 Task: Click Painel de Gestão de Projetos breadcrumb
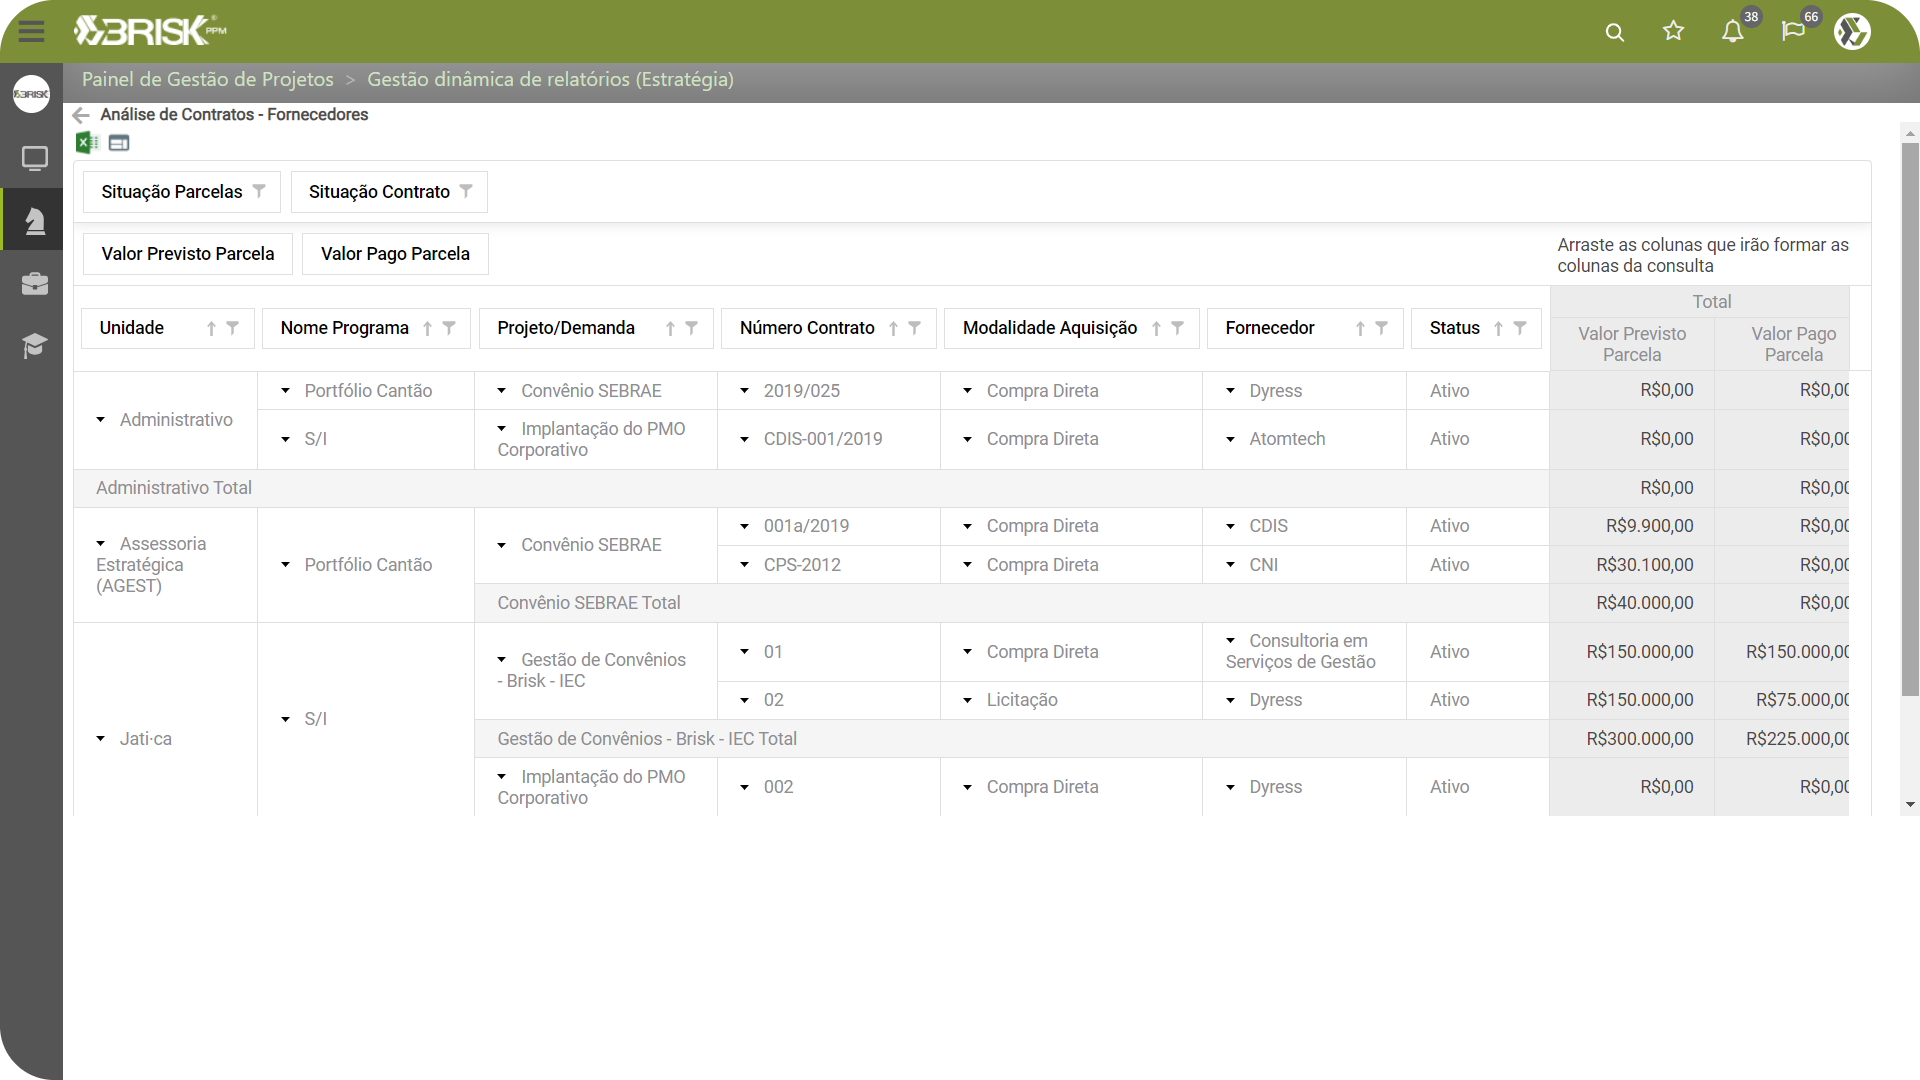tap(207, 80)
